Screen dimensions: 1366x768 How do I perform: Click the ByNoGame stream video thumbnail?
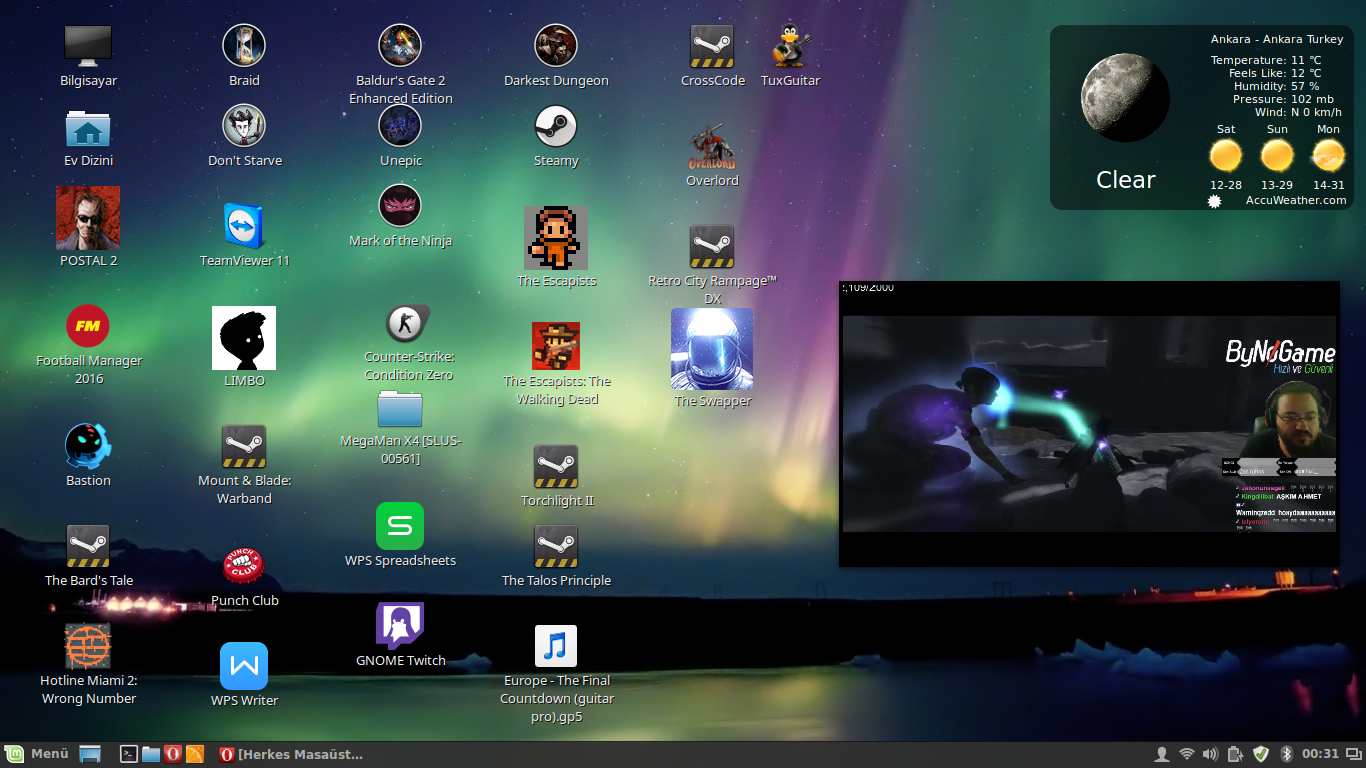(1088, 424)
